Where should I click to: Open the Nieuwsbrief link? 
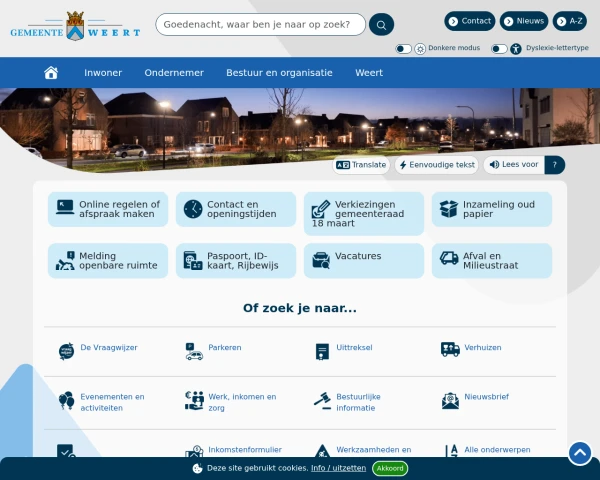pyautogui.click(x=486, y=397)
